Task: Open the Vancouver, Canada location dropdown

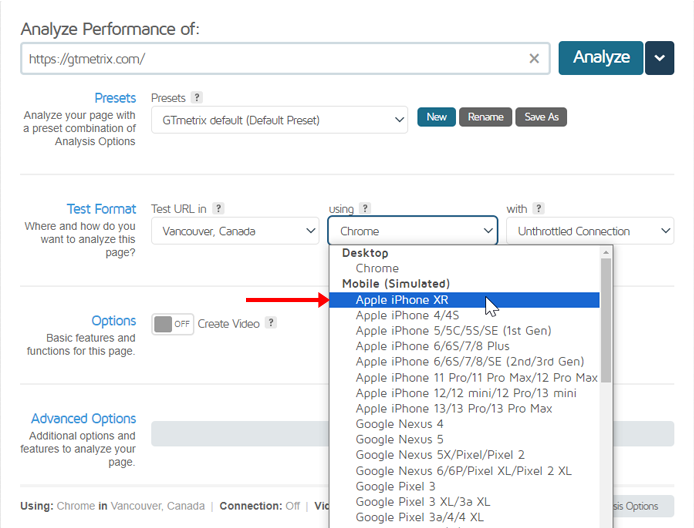Action: tap(235, 231)
